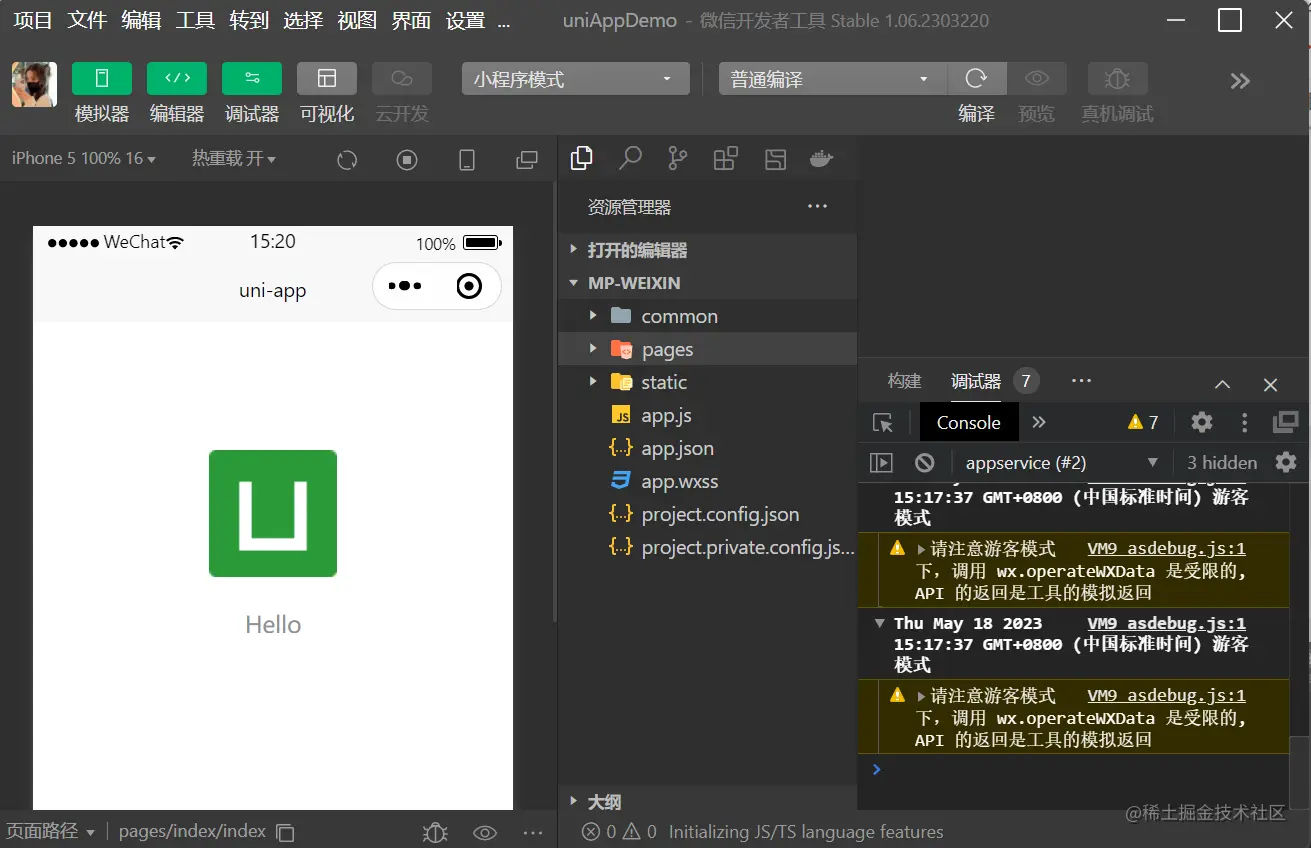Screen dimensions: 1311x848
Task: Open the project.private.config.json file
Action: 707,547
